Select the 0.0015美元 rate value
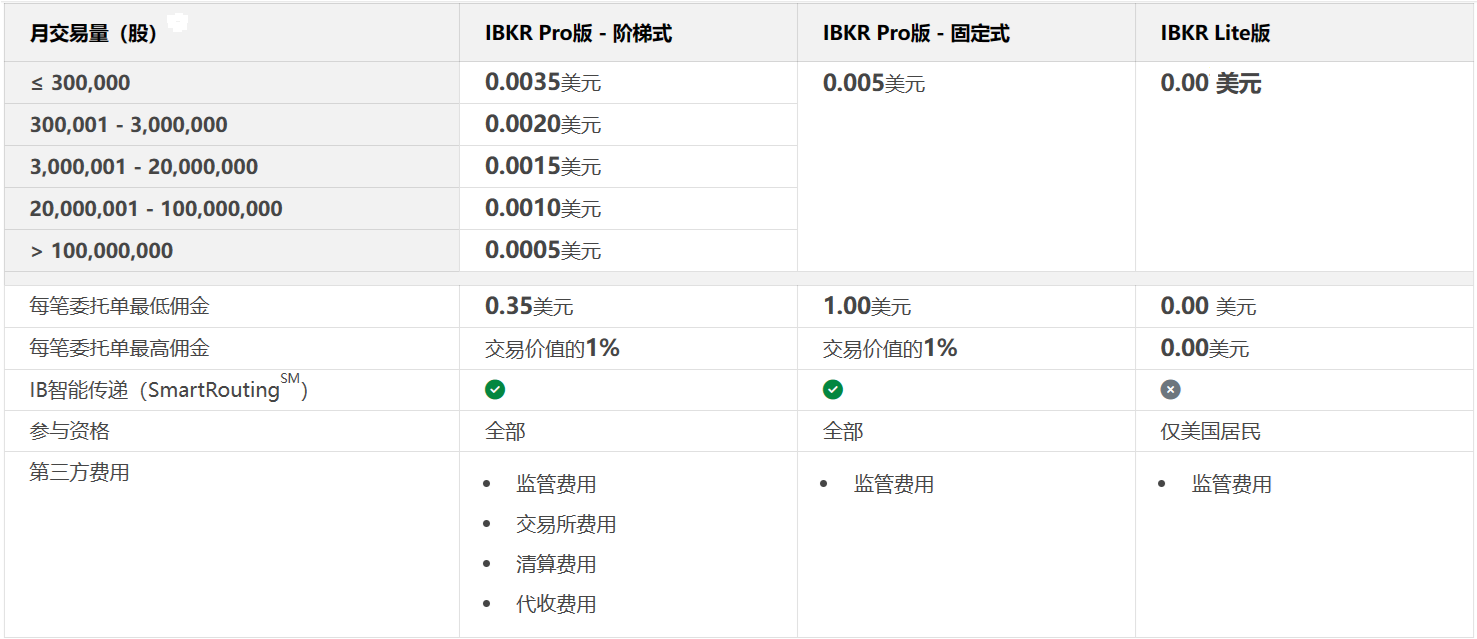Viewport: 1477px width, 639px height. pyautogui.click(x=543, y=167)
